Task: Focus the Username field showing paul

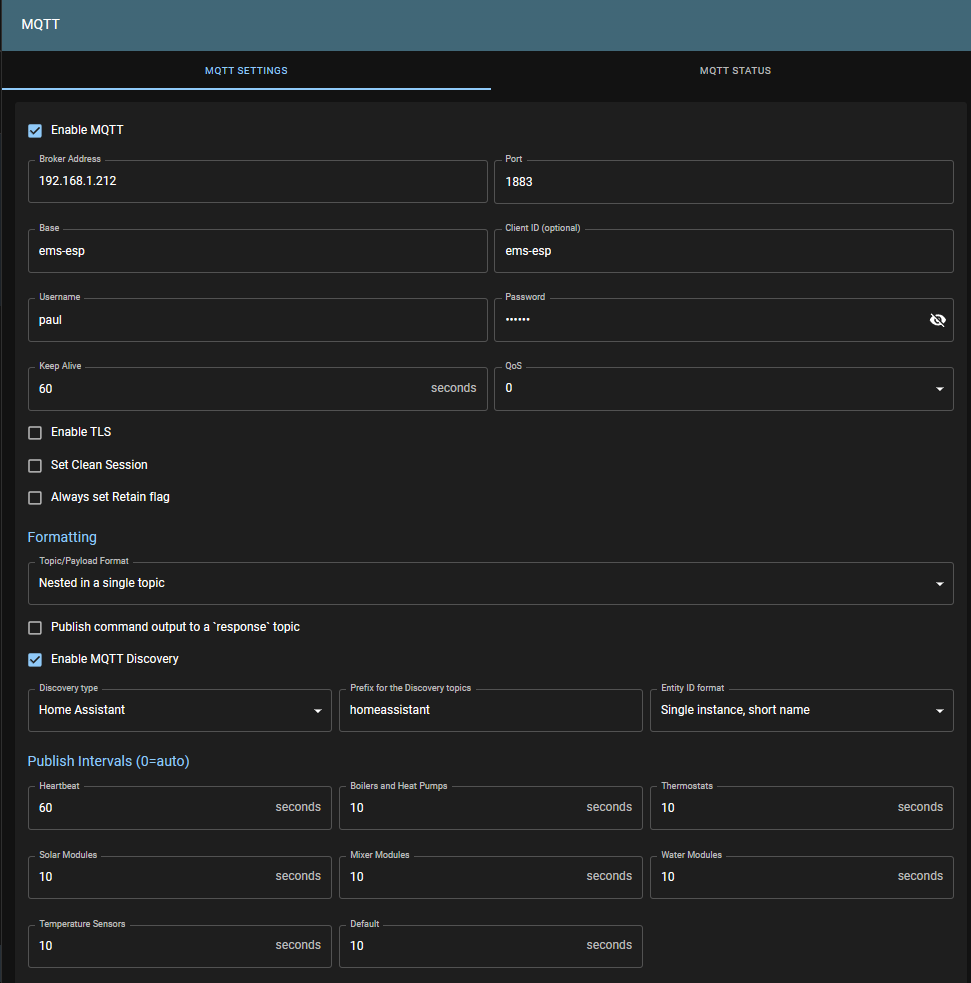Action: [257, 319]
